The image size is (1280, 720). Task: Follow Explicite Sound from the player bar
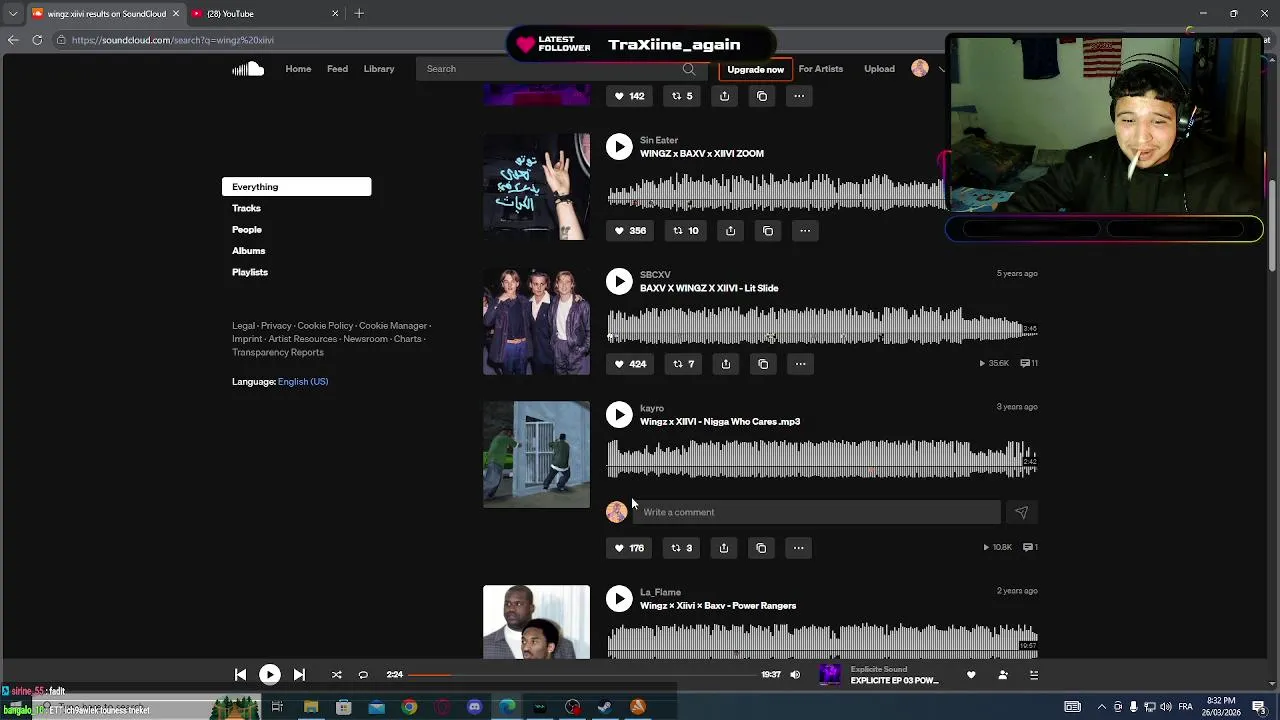(x=1003, y=675)
